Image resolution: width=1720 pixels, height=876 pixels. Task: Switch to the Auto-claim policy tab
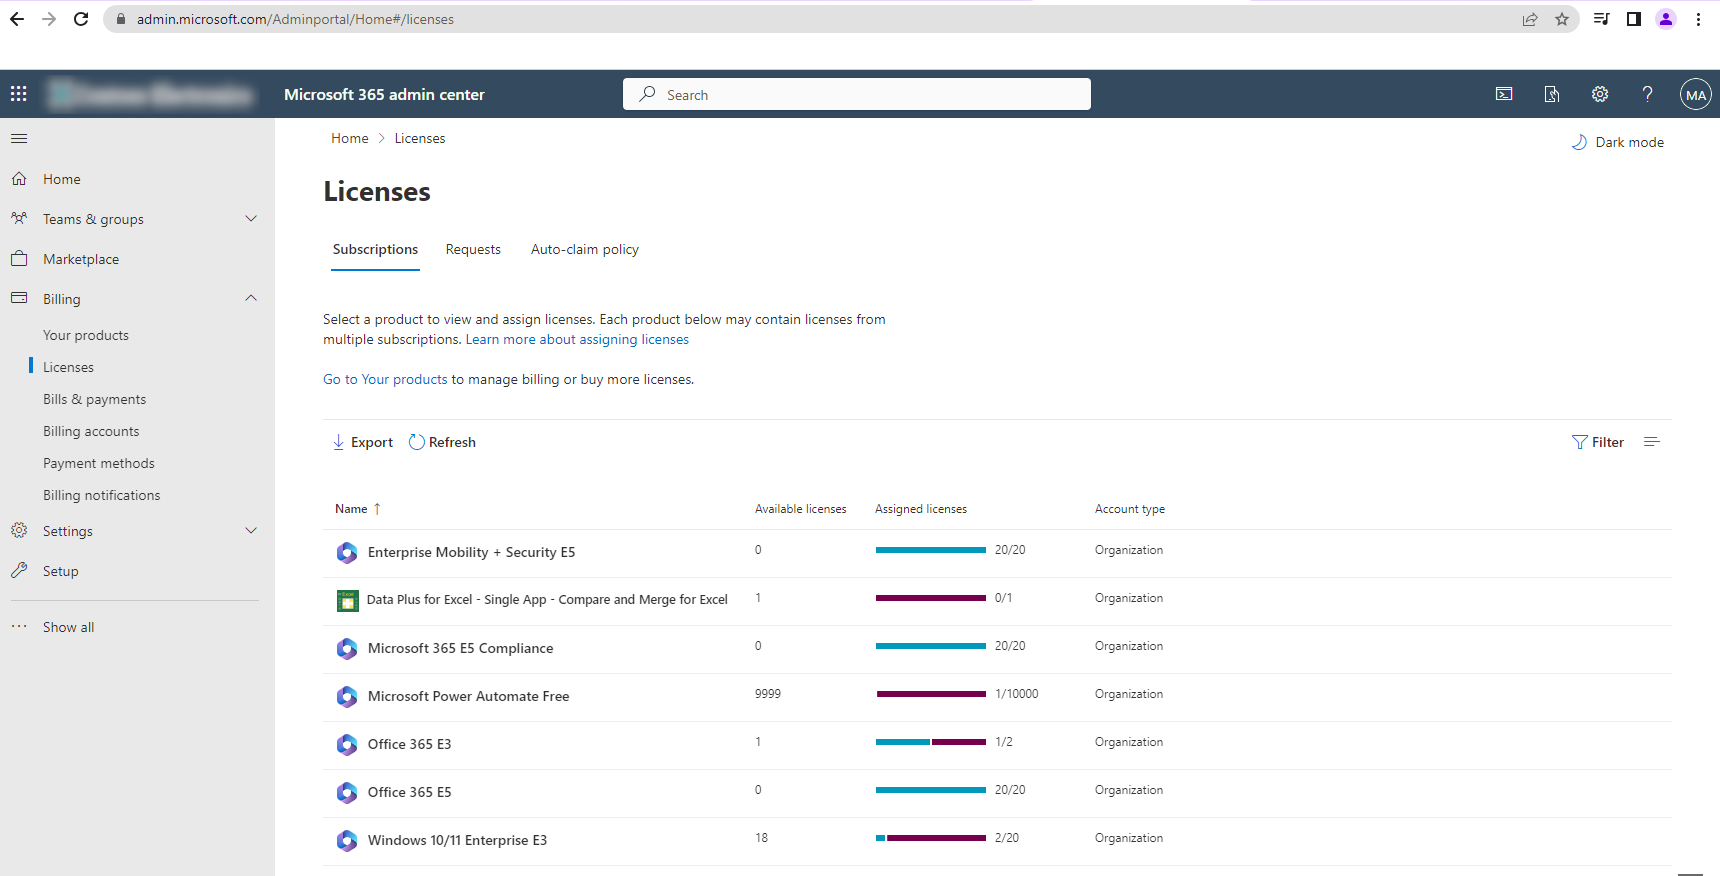[x=584, y=249]
